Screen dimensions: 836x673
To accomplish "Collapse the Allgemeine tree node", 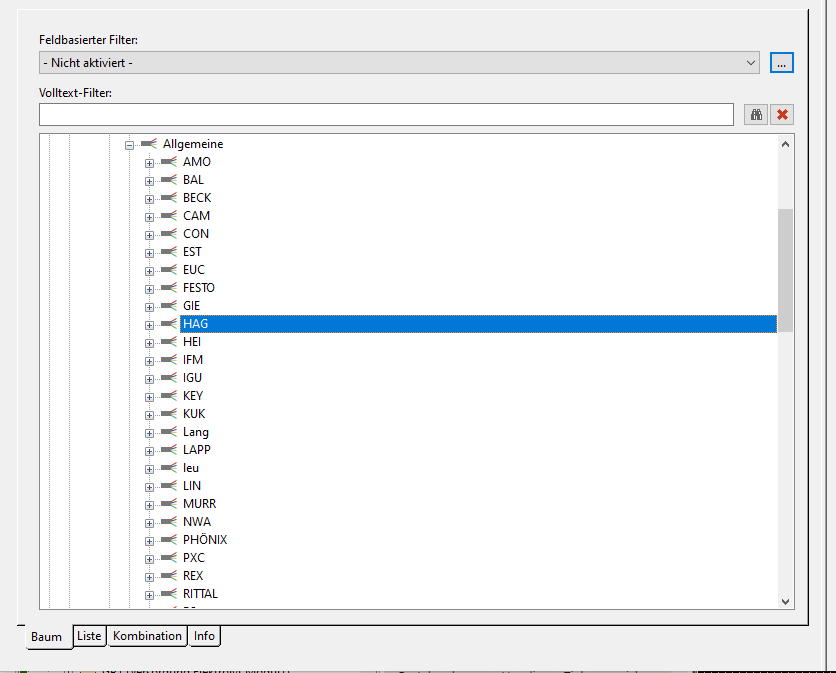I will [x=130, y=145].
